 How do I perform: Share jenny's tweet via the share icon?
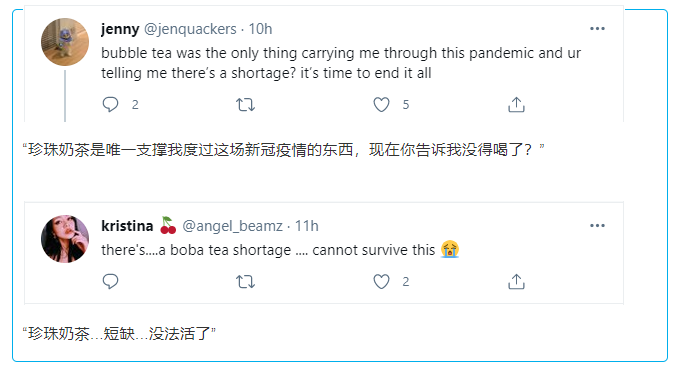[x=516, y=104]
